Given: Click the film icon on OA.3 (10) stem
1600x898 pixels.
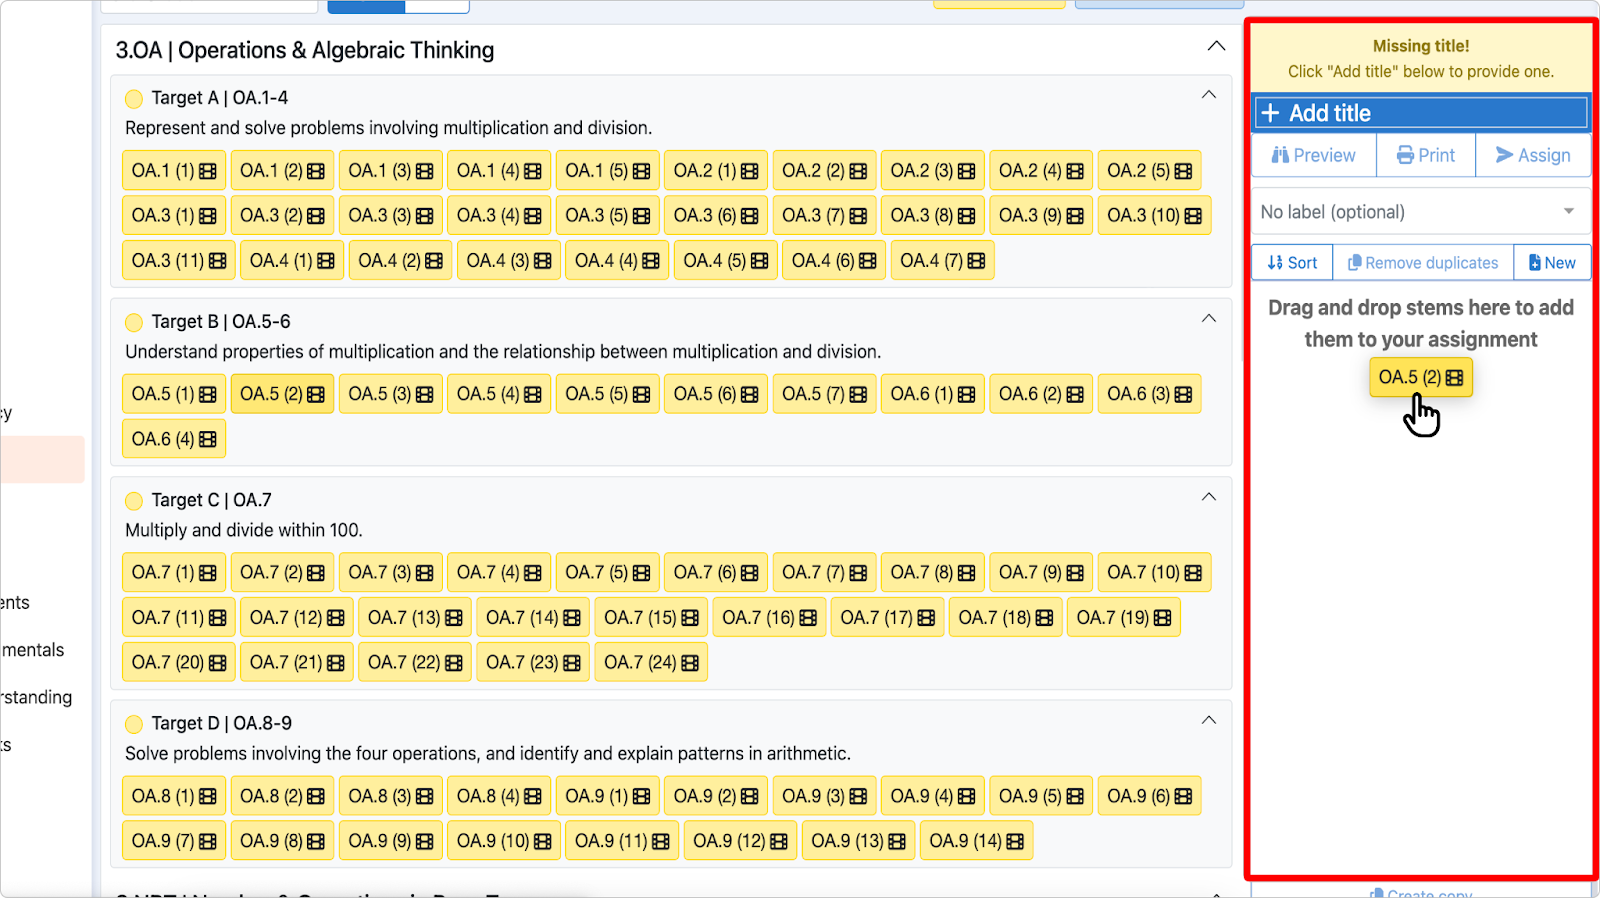Looking at the screenshot, I should pyautogui.click(x=1193, y=216).
